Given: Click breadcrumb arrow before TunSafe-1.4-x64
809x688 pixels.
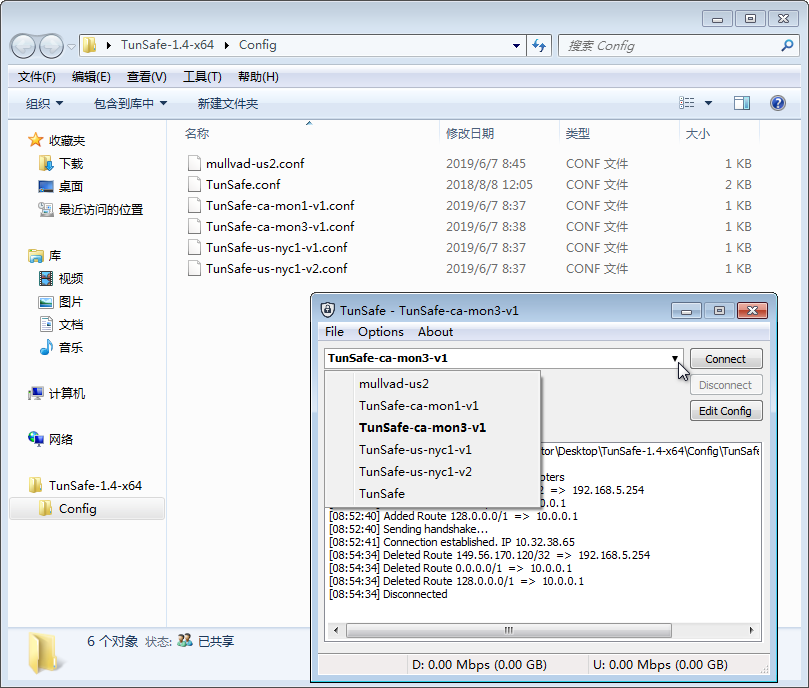Looking at the screenshot, I should (108, 45).
